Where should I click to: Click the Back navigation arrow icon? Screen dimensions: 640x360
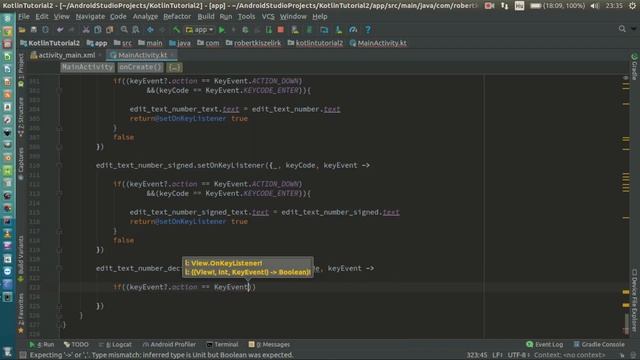(x=150, y=30)
